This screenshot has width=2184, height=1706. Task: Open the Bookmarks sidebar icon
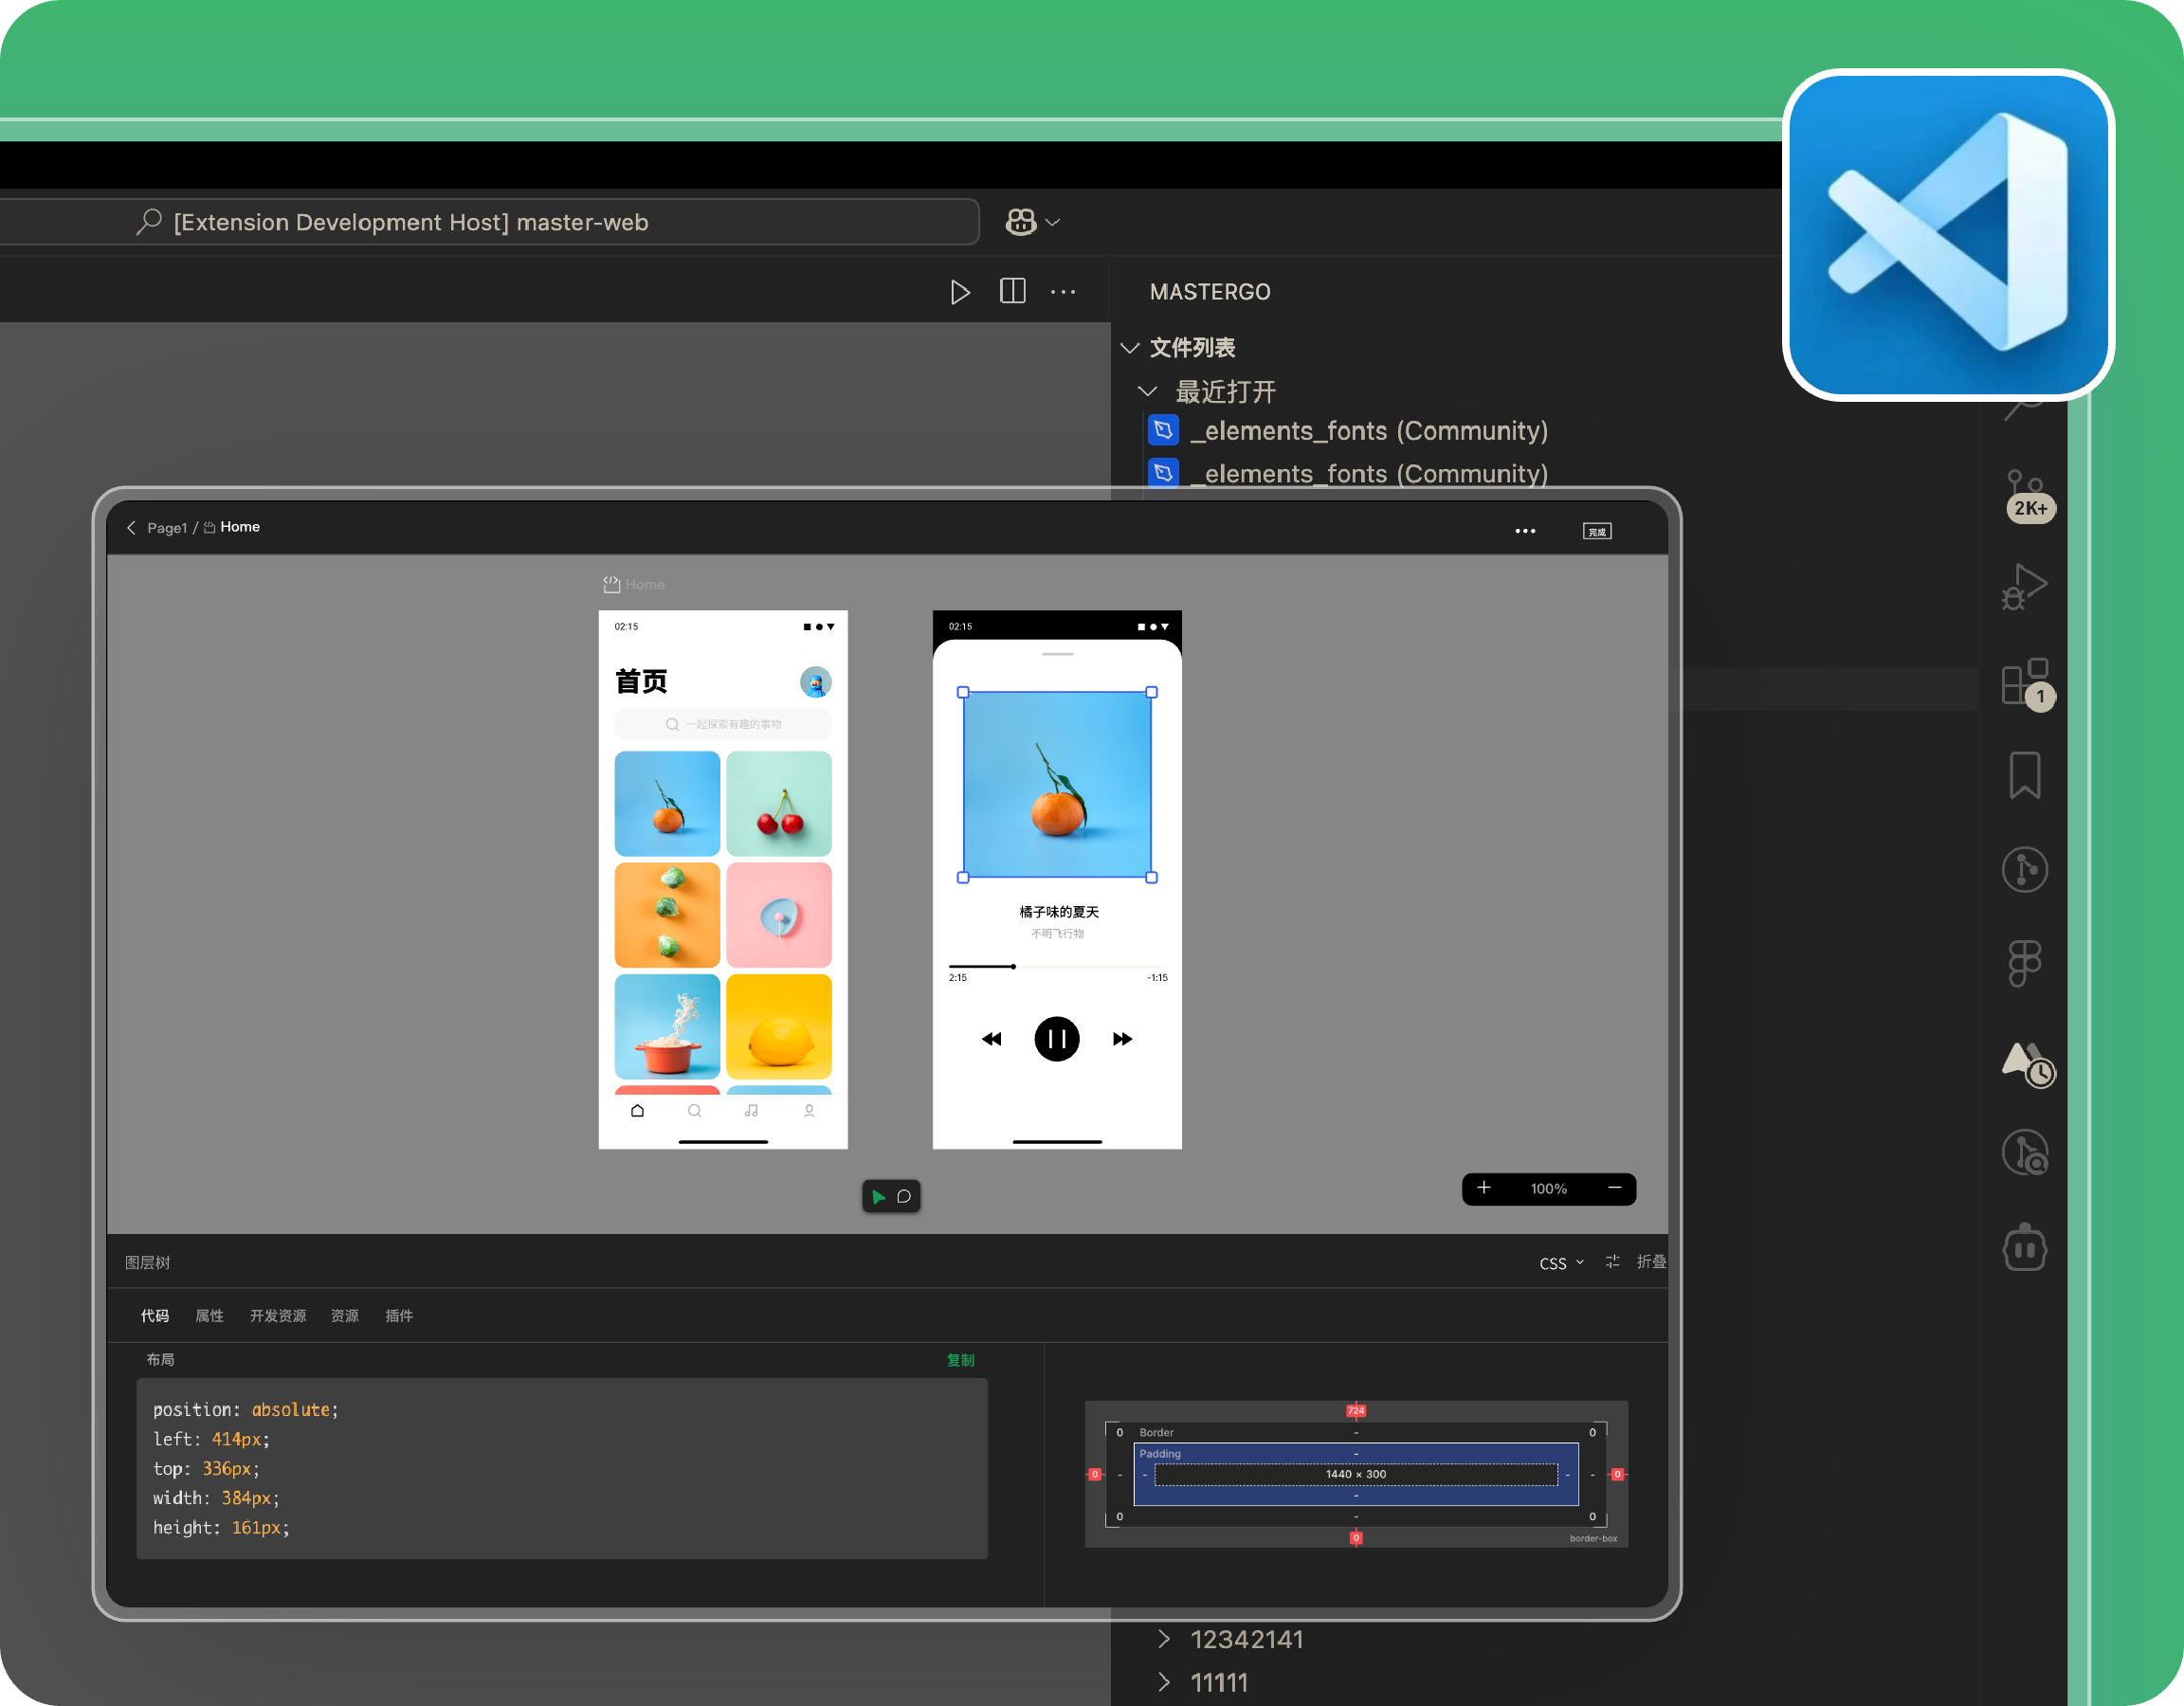click(2024, 775)
